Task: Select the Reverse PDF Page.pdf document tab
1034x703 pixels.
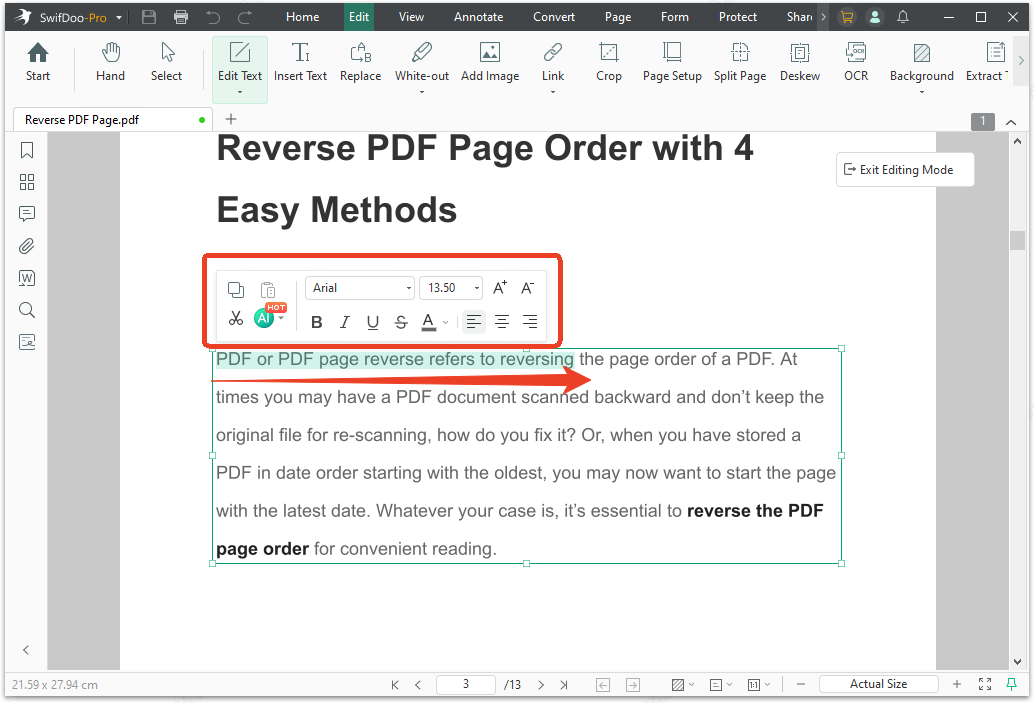Action: (112, 119)
